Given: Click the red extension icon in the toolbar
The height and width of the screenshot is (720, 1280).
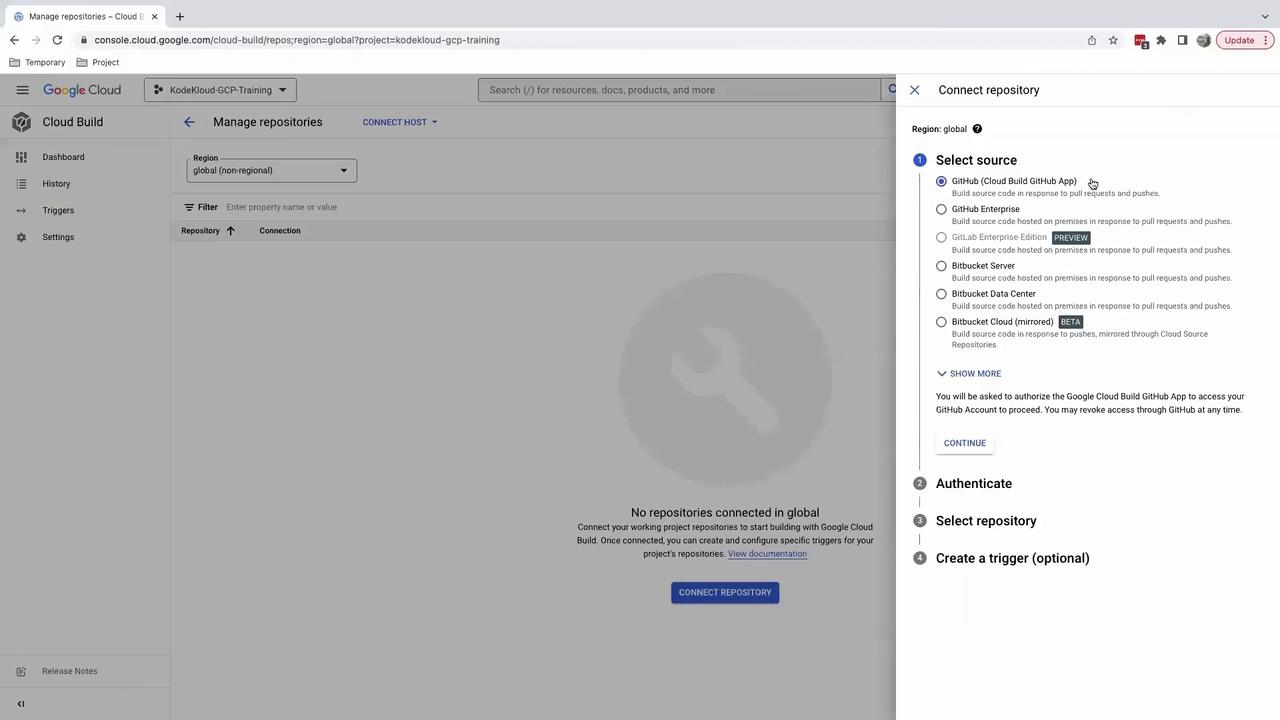Looking at the screenshot, I should (x=1140, y=40).
